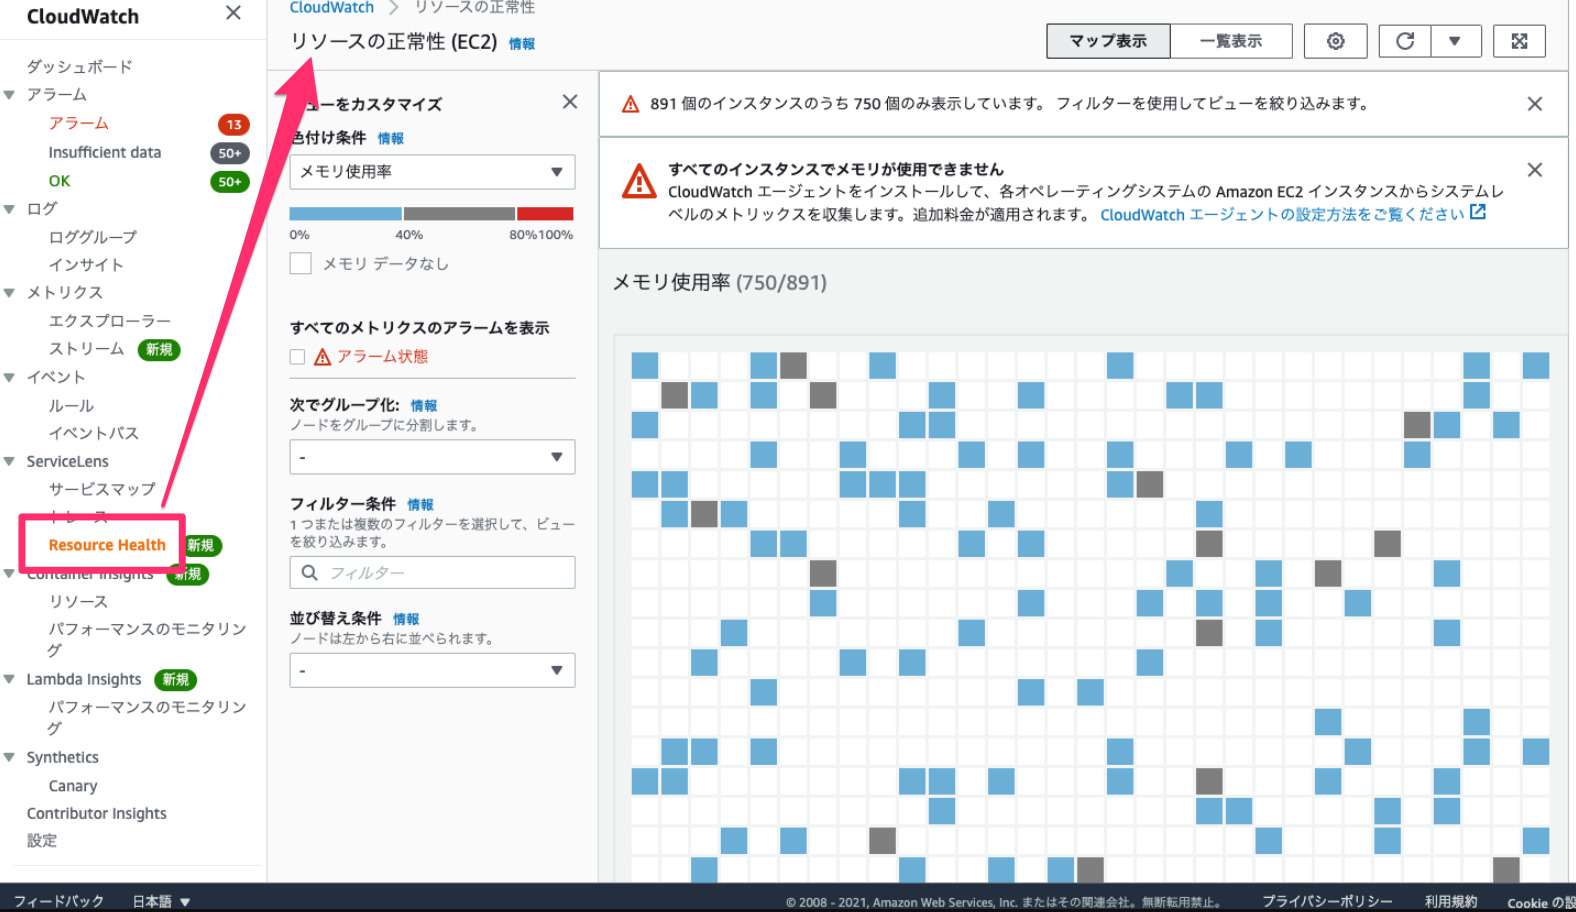
Task: Enable the メモリ データなし checkbox
Action: coord(300,263)
